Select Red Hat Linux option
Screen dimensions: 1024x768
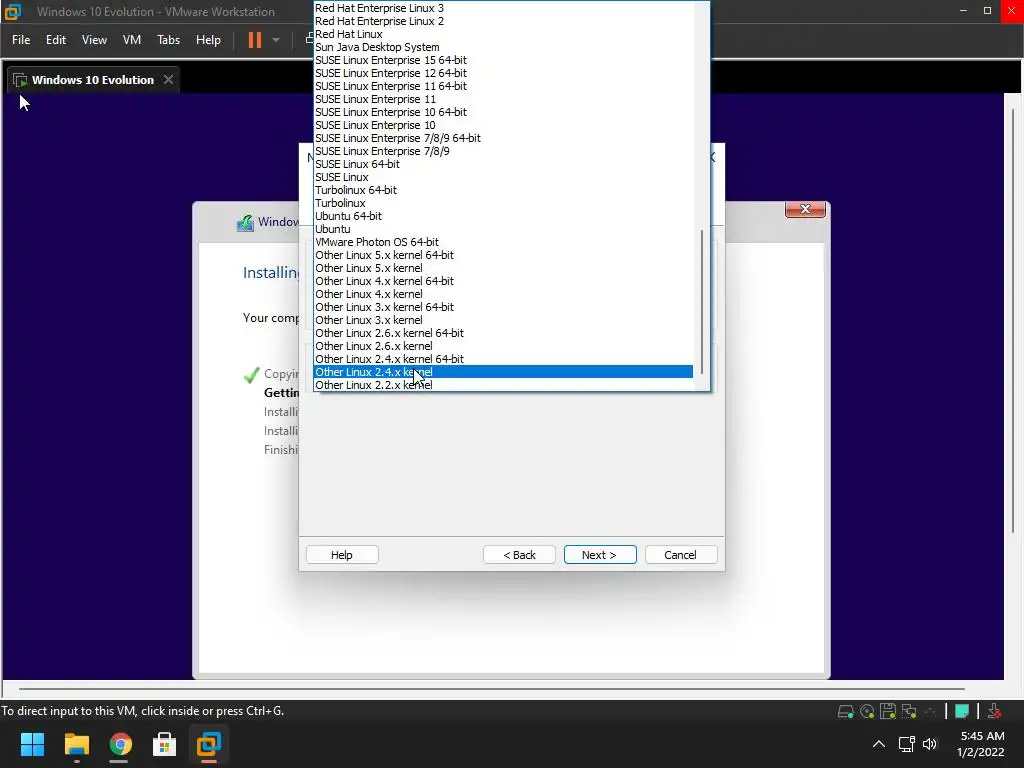(x=504, y=34)
